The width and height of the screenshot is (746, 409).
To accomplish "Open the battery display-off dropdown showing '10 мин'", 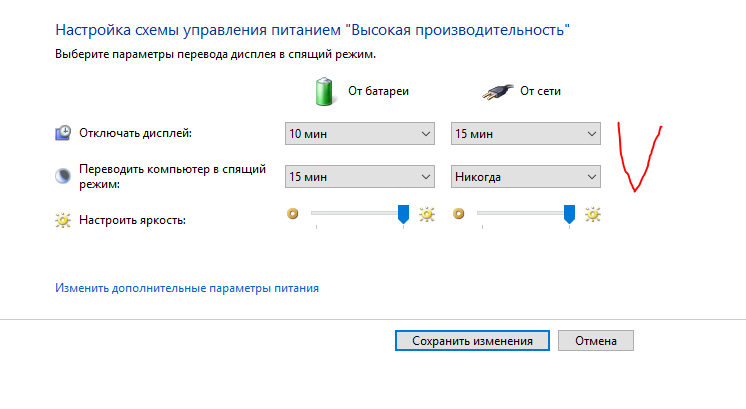I will [359, 133].
